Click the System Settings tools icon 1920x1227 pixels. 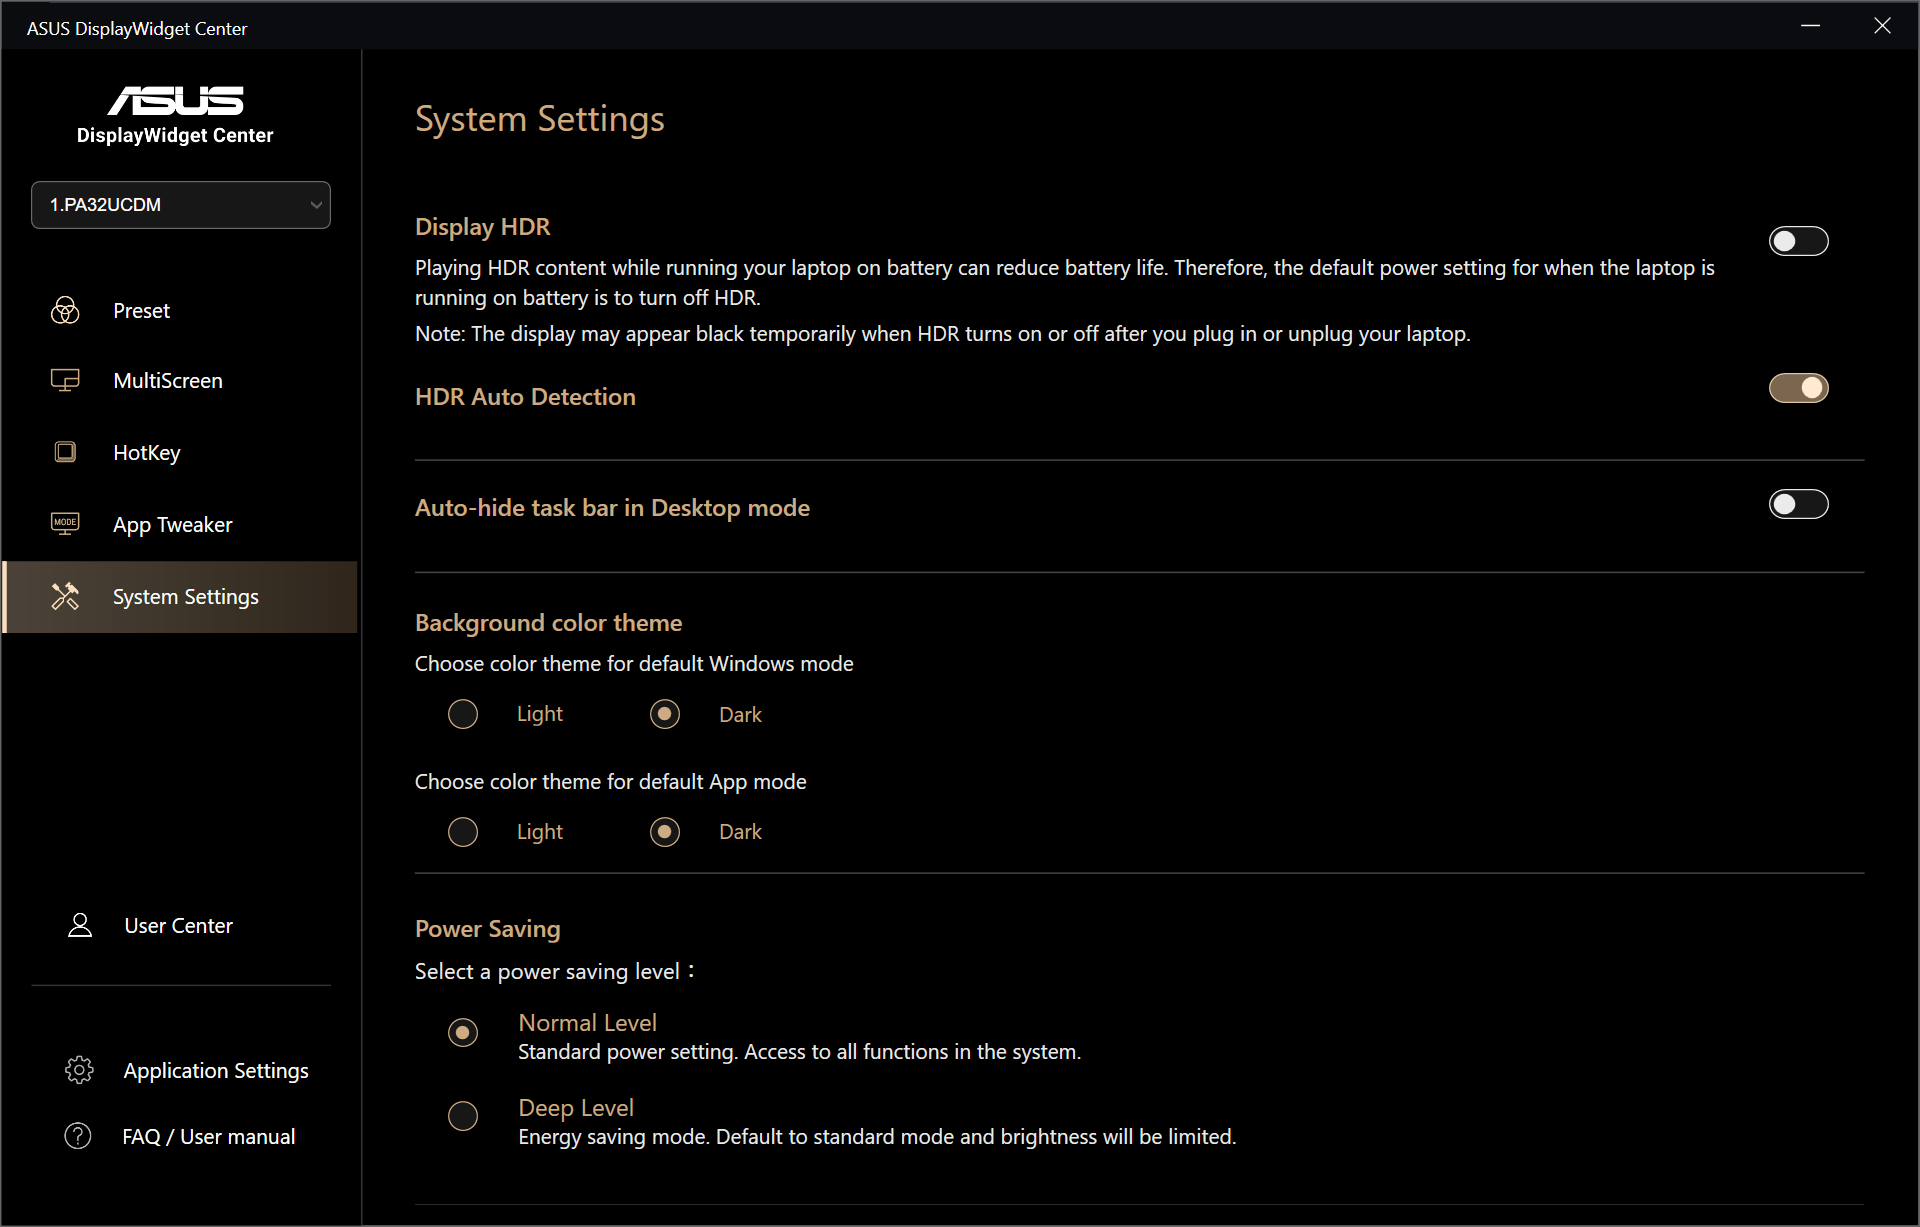coord(65,596)
